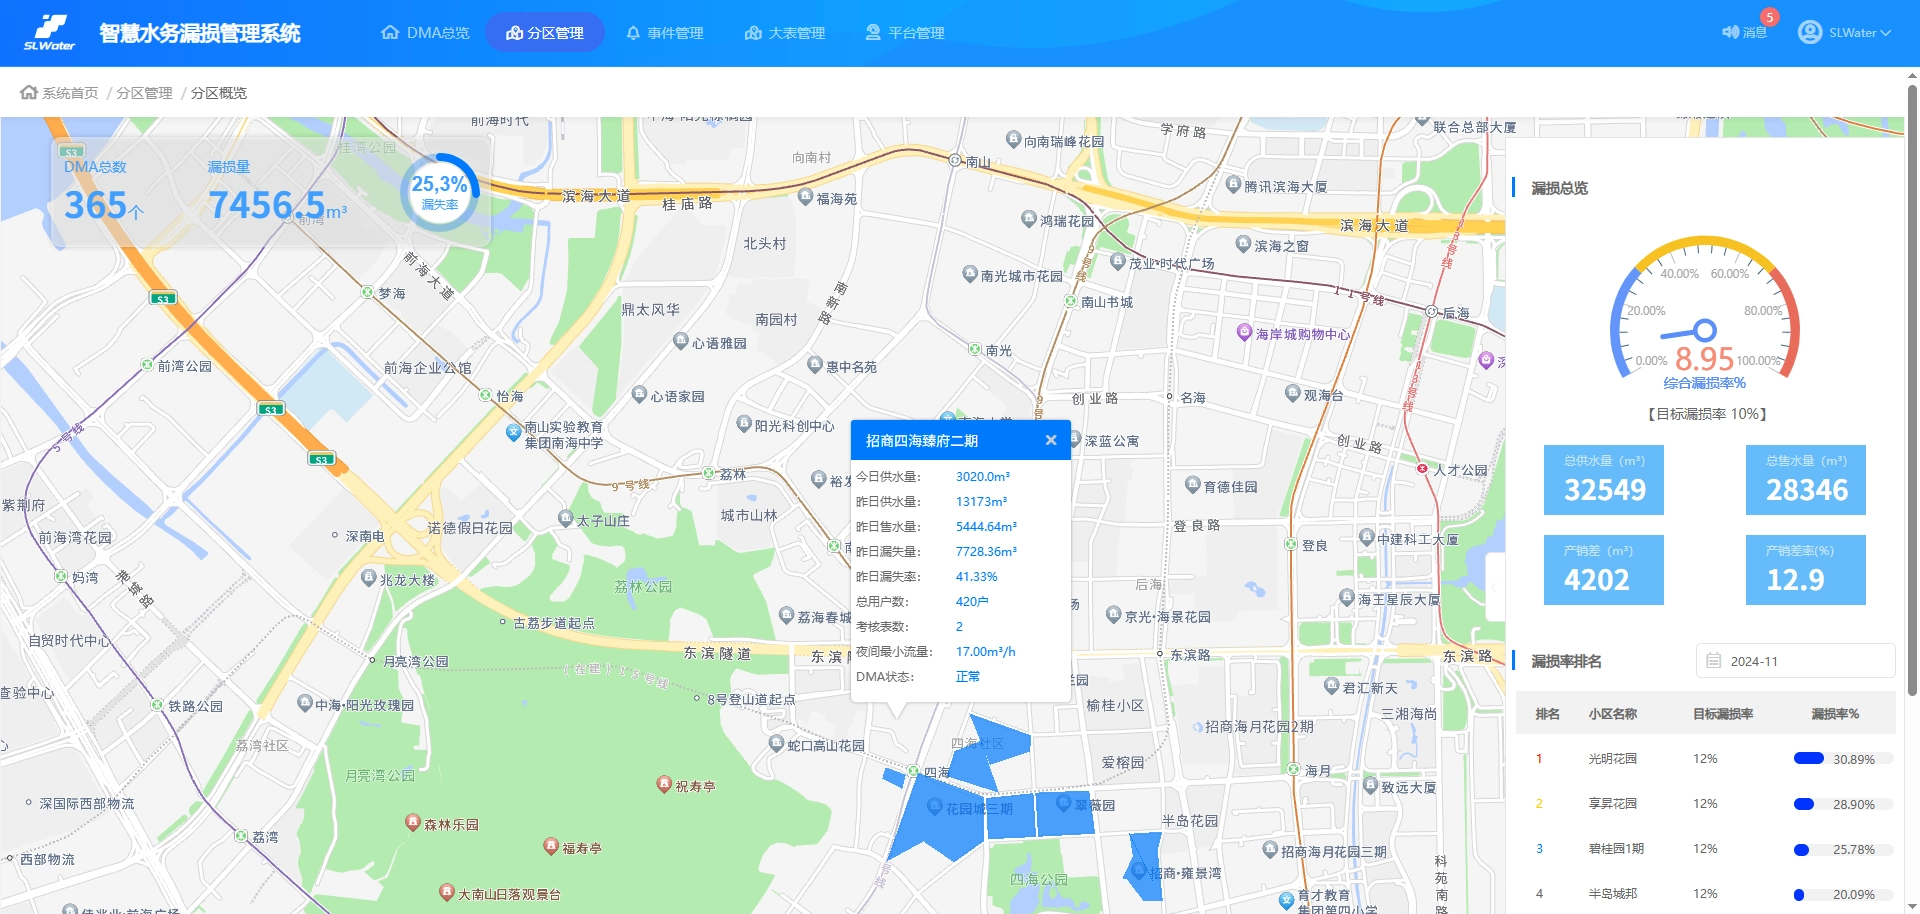Click the SLWater logo in the header
This screenshot has width=1920, height=914.
point(50,32)
